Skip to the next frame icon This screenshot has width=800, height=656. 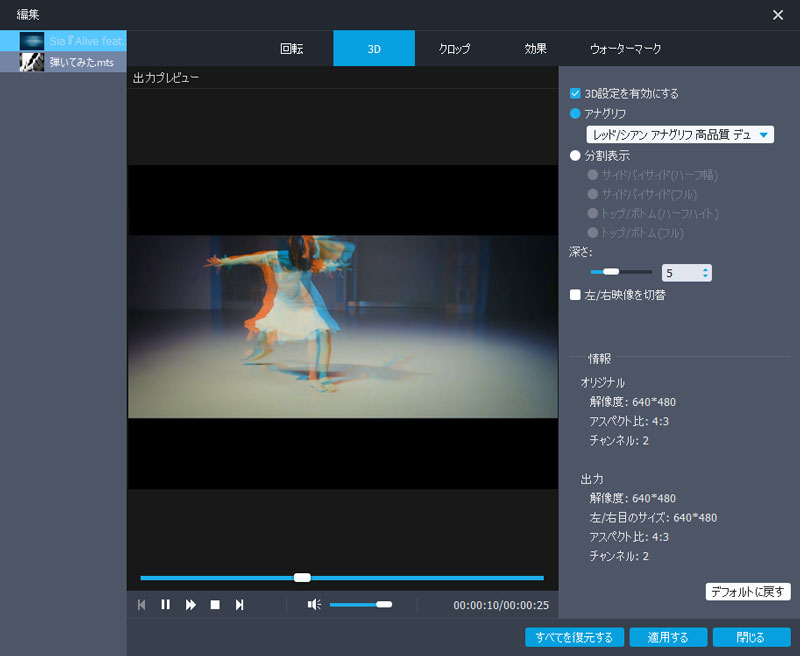click(x=239, y=604)
